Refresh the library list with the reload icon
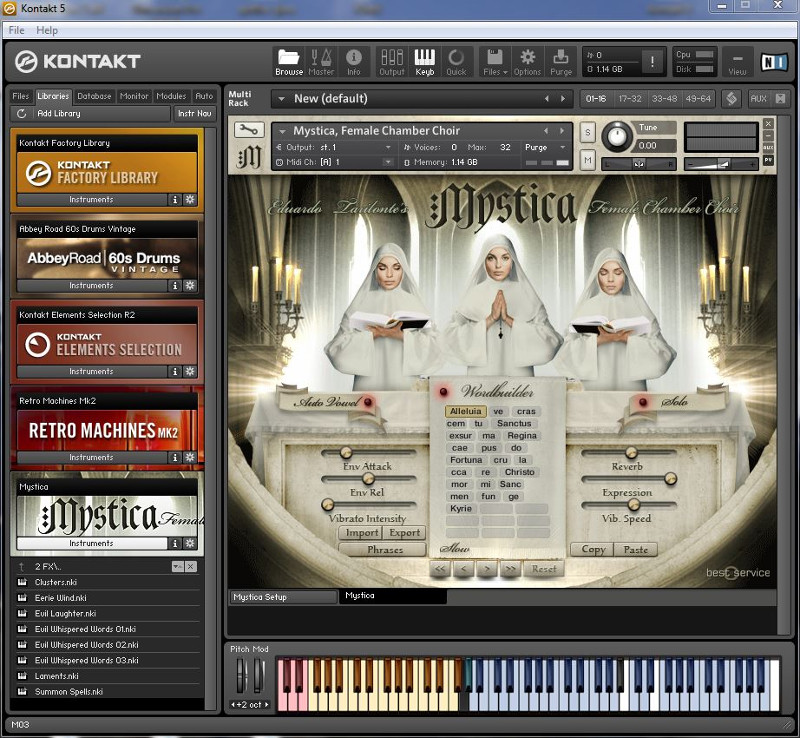Viewport: 800px width, 738px height. pyautogui.click(x=21, y=113)
